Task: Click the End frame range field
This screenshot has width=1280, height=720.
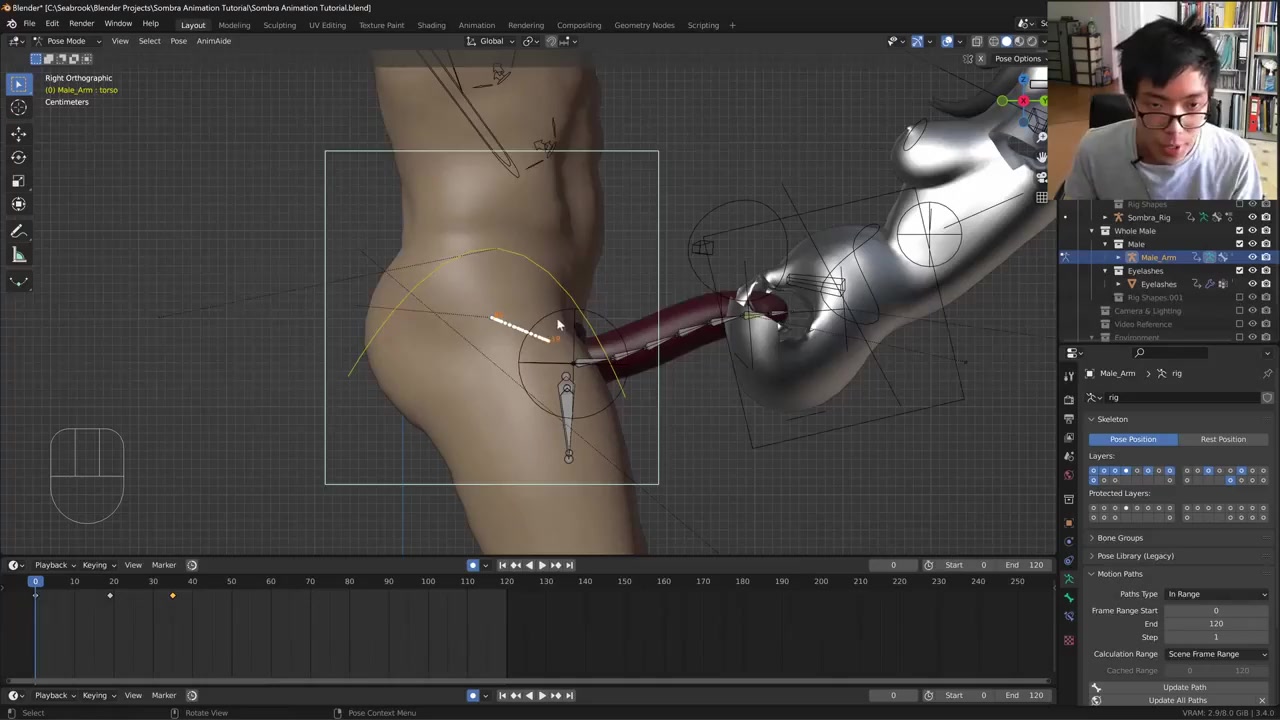Action: tap(1215, 624)
